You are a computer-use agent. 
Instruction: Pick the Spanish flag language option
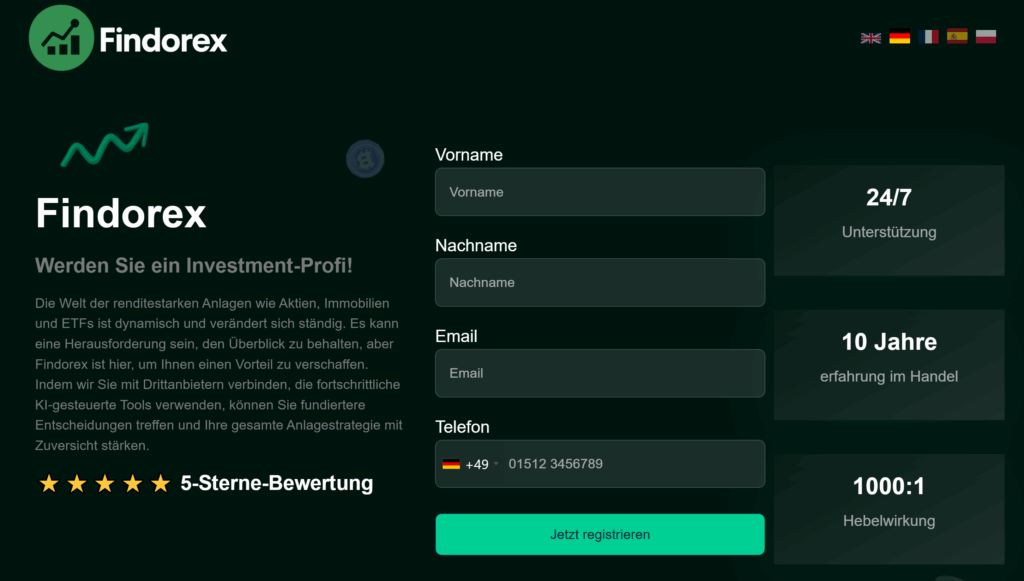[957, 38]
